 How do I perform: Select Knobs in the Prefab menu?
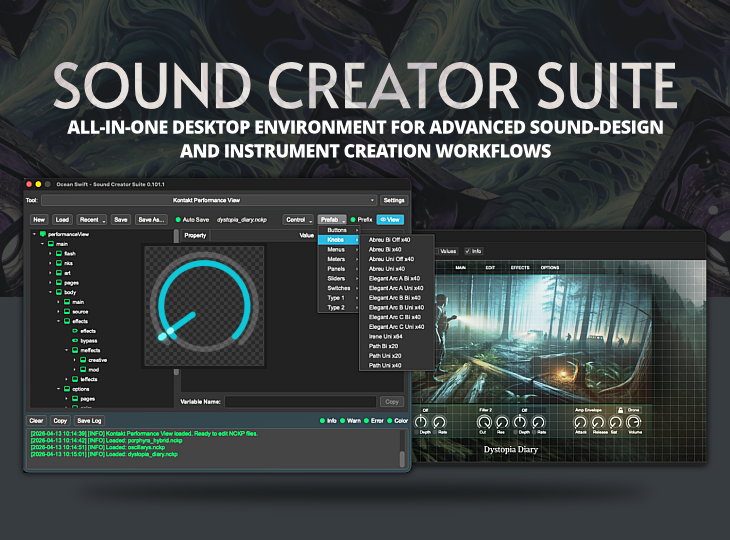[x=338, y=240]
